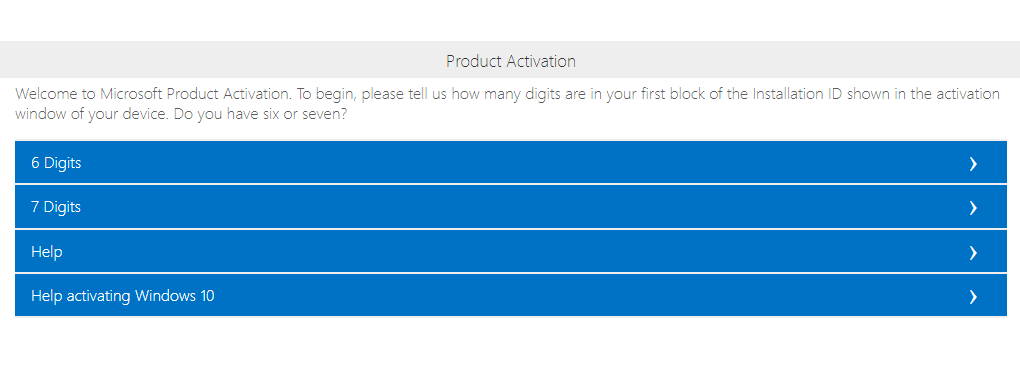Choose the 7 Digits option
The image size is (1020, 370).
pyautogui.click(x=511, y=207)
